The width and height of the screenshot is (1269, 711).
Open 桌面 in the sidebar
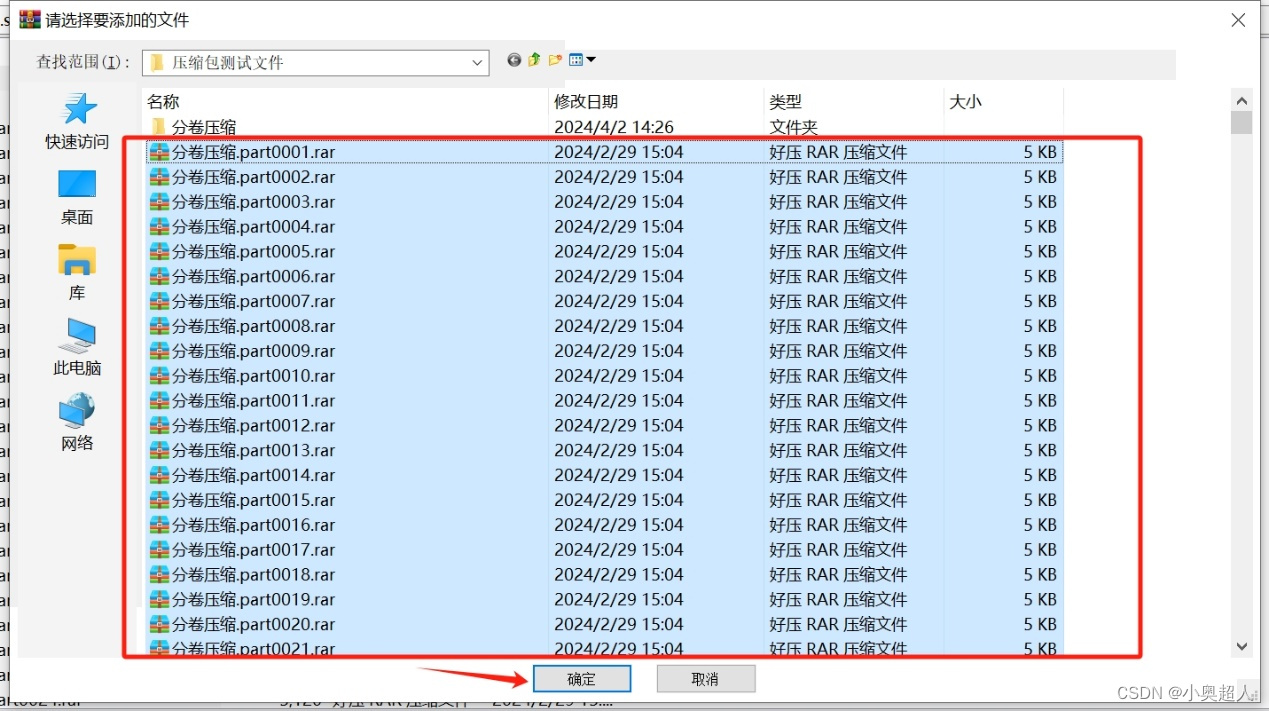click(77, 197)
